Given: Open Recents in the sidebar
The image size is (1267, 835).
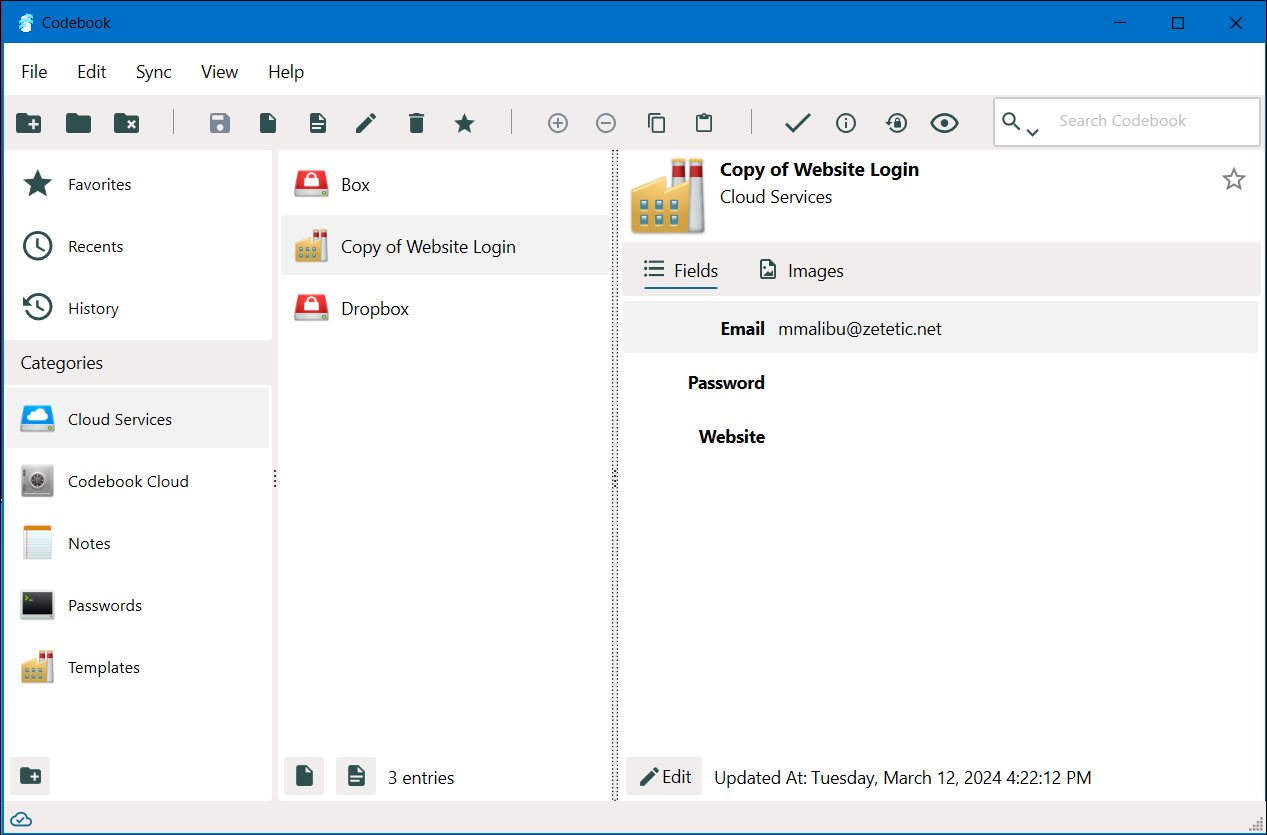Looking at the screenshot, I should [138, 247].
